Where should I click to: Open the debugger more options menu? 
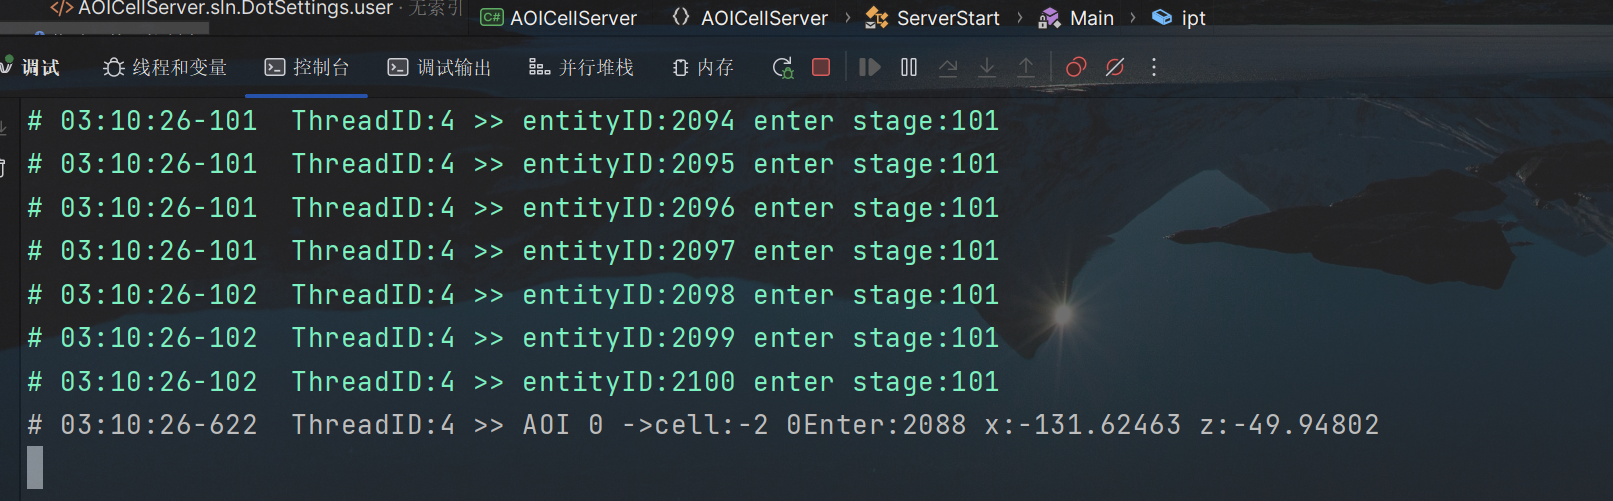click(x=1154, y=67)
